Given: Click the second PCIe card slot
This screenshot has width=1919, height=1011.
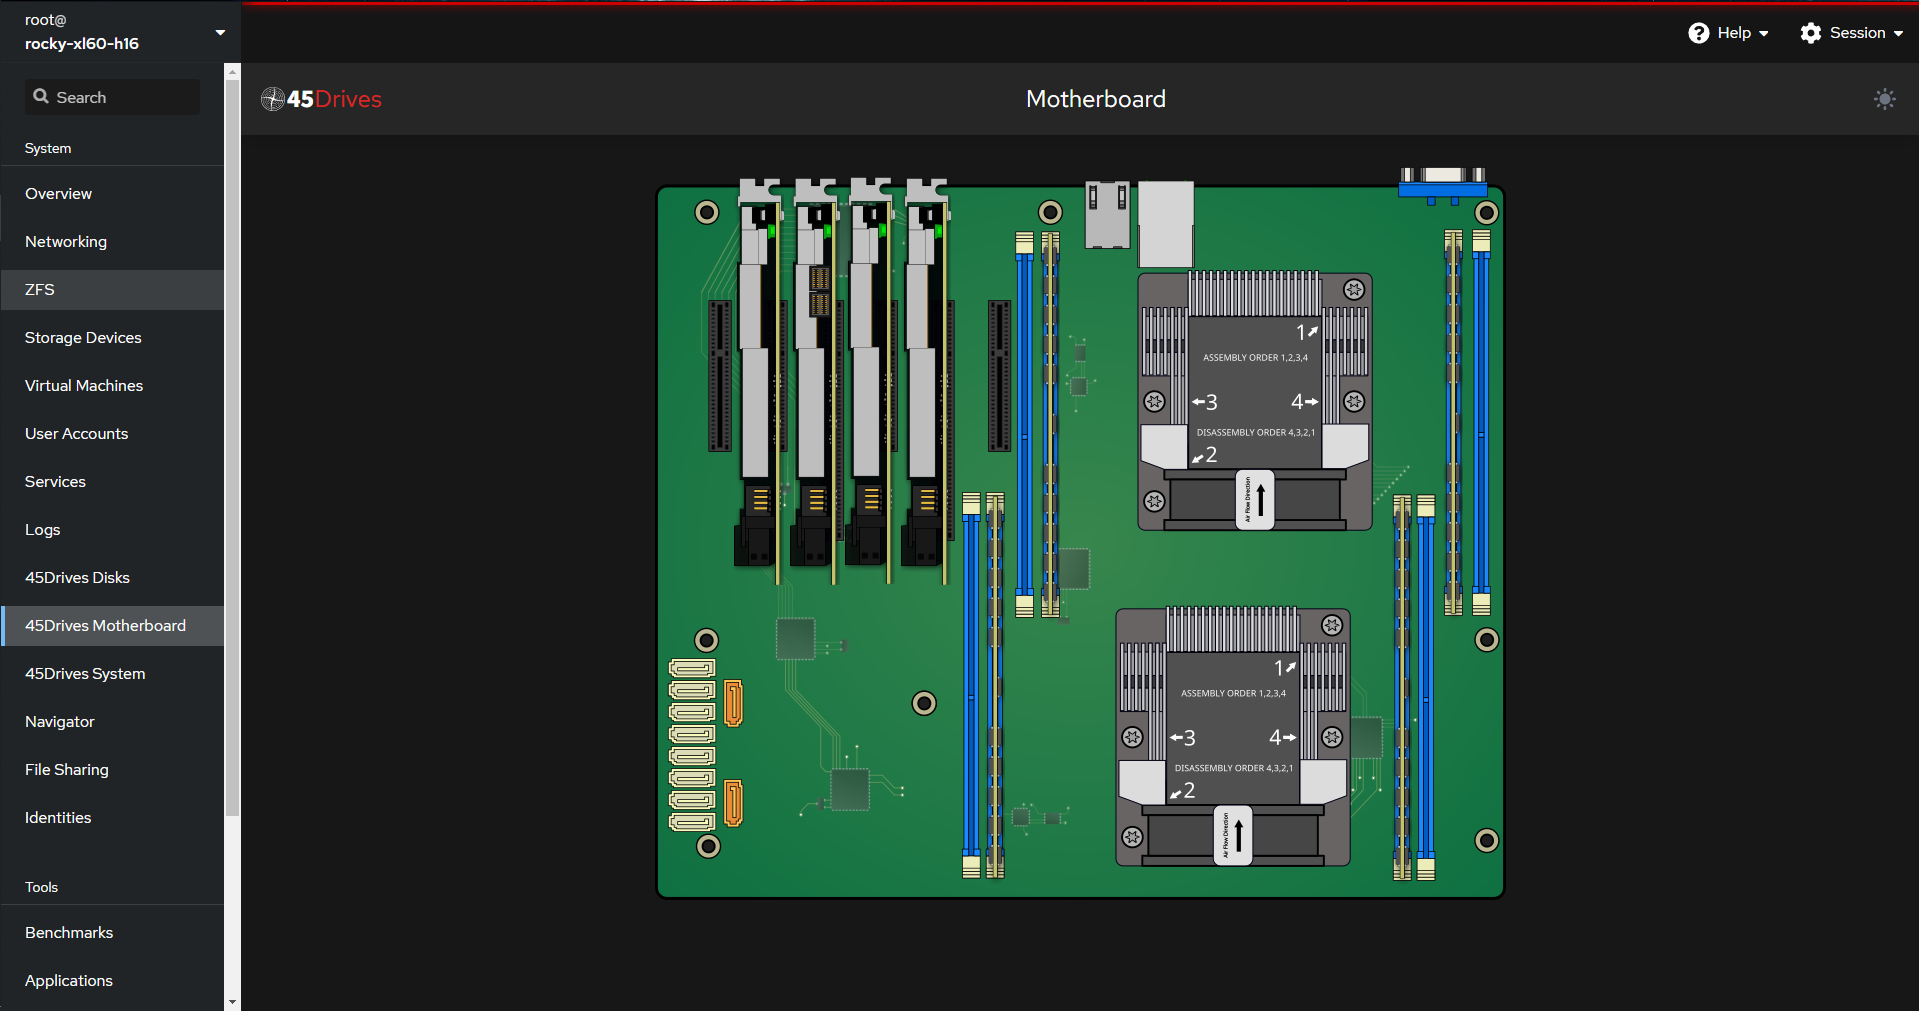Looking at the screenshot, I should 814,380.
